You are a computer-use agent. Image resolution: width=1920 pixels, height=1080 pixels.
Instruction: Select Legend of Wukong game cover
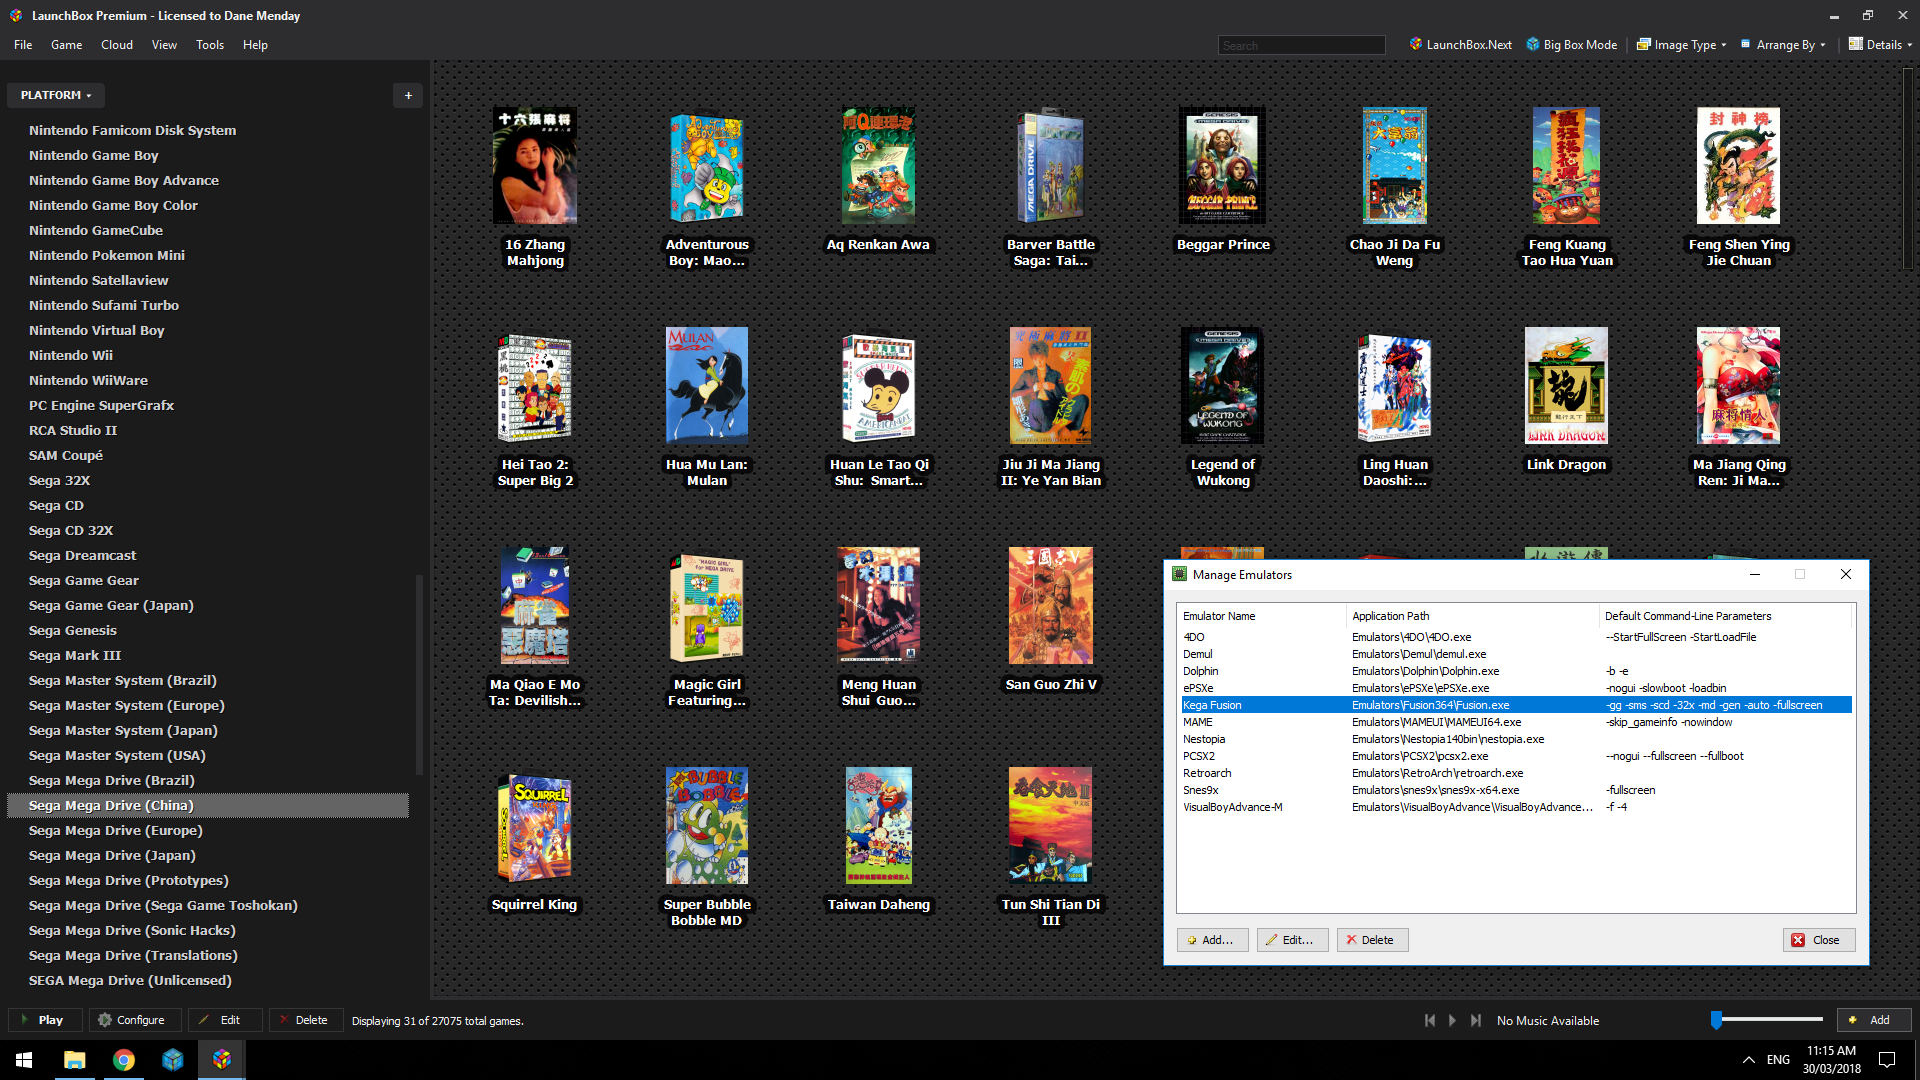1222,385
